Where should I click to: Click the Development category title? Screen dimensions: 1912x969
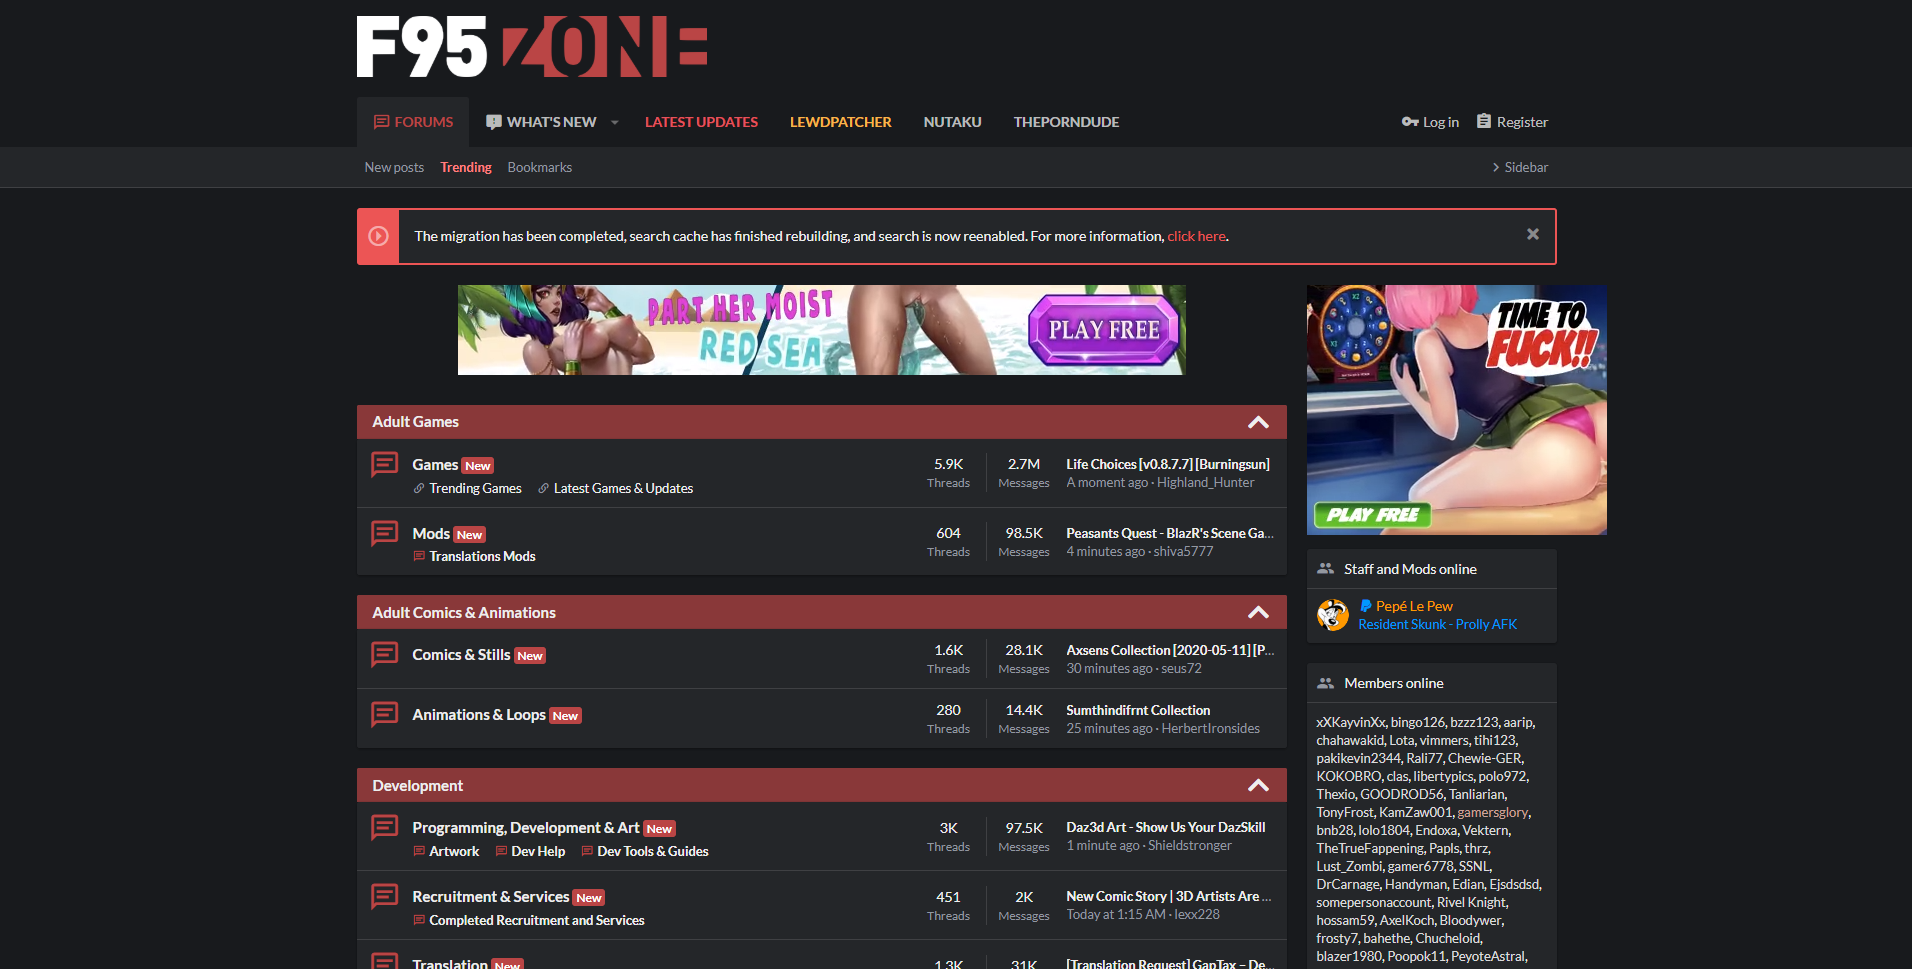(x=417, y=785)
